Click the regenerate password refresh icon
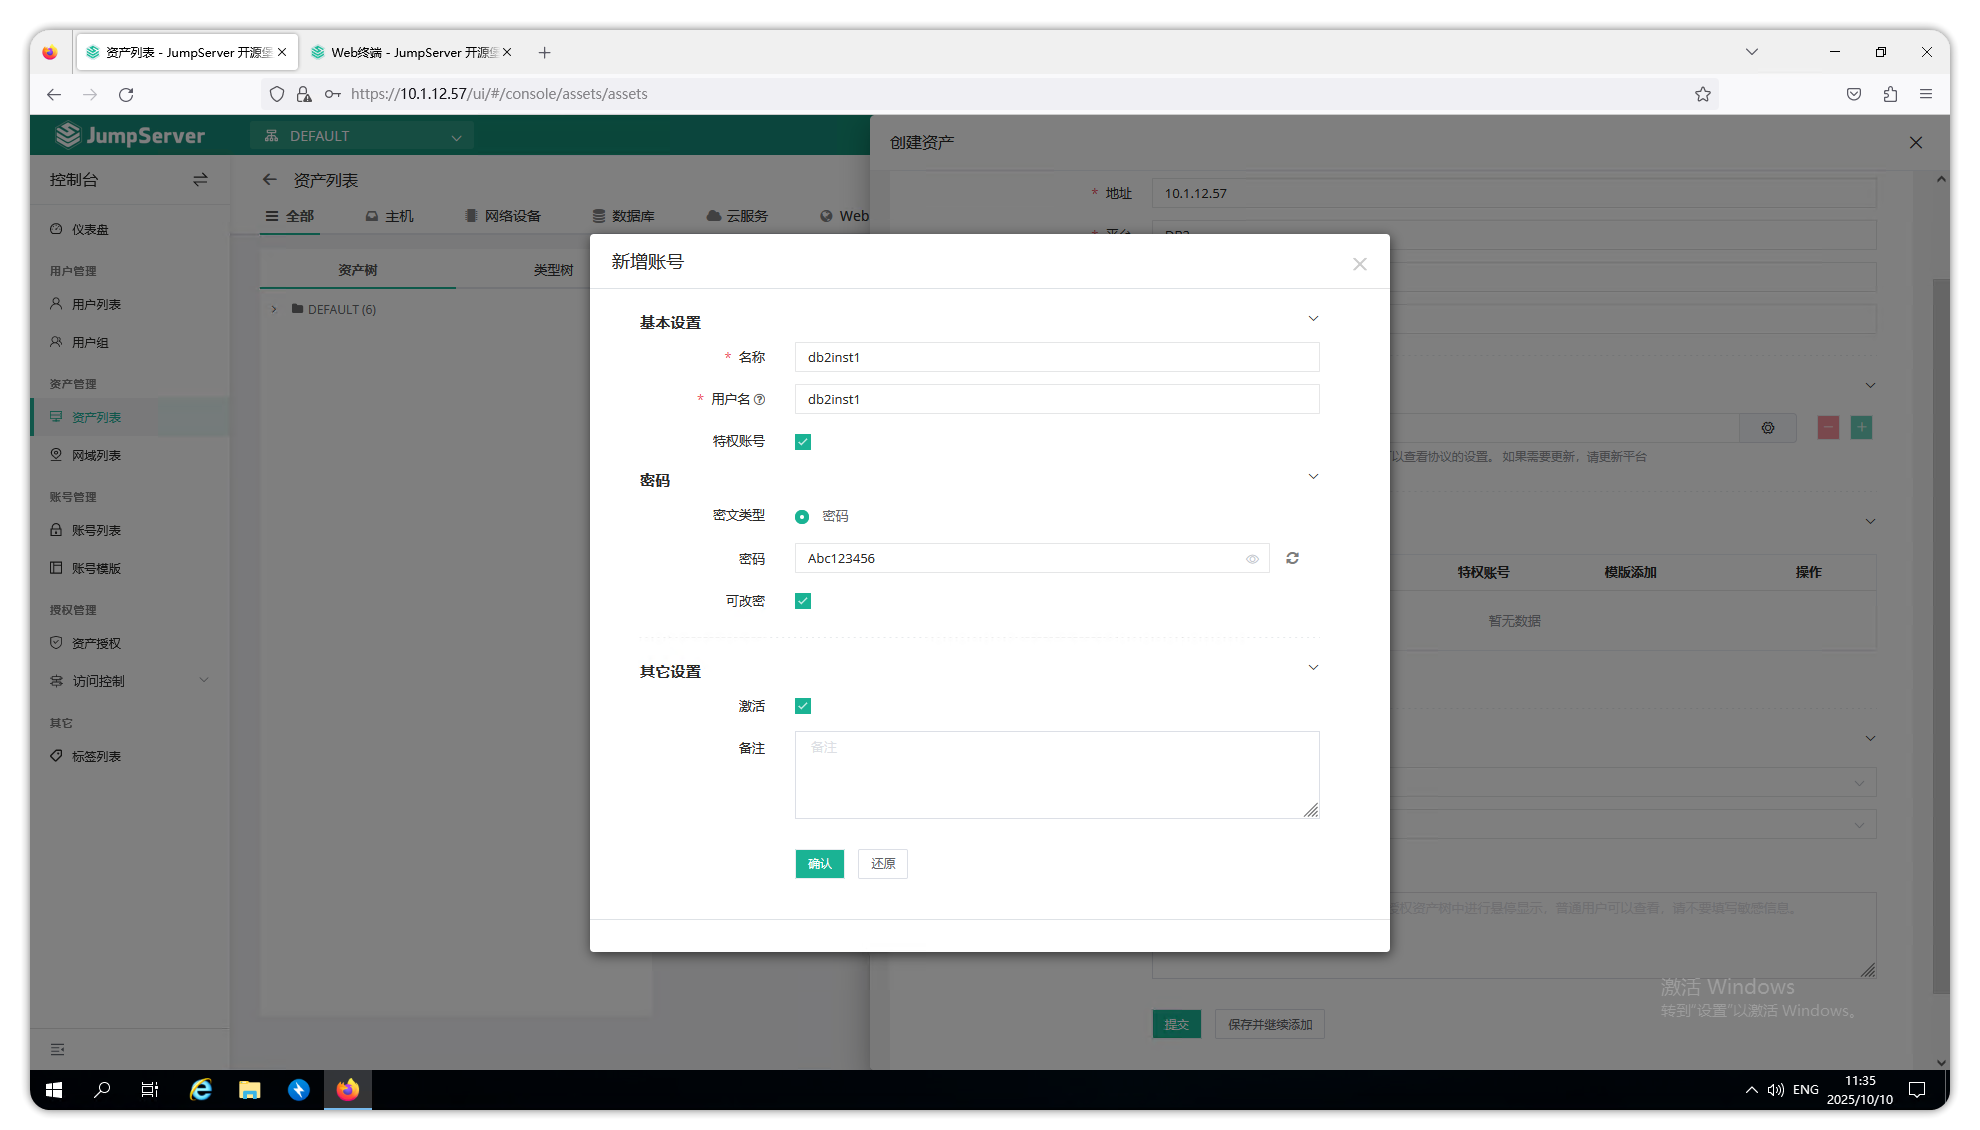The image size is (1980, 1130). click(1292, 558)
